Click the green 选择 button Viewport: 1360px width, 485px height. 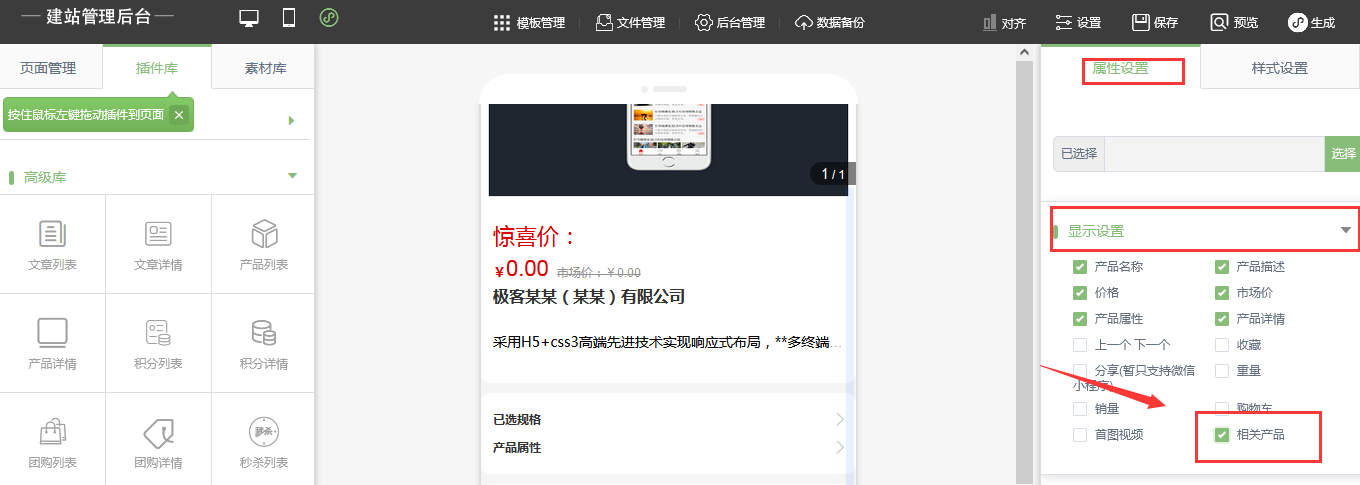coord(1343,153)
